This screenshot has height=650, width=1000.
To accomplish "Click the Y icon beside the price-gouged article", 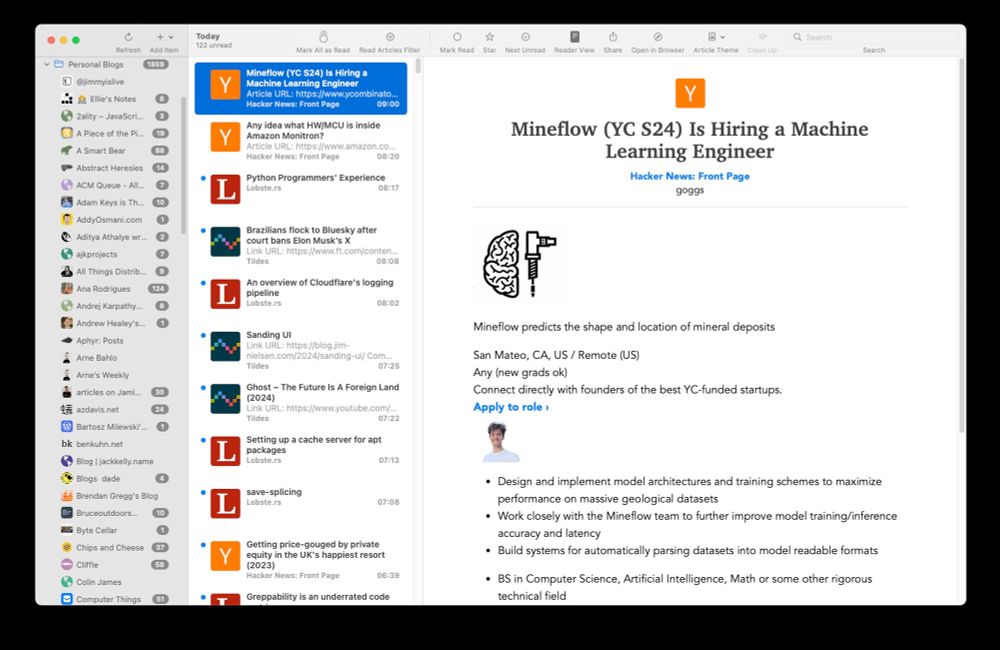I will [x=225, y=556].
